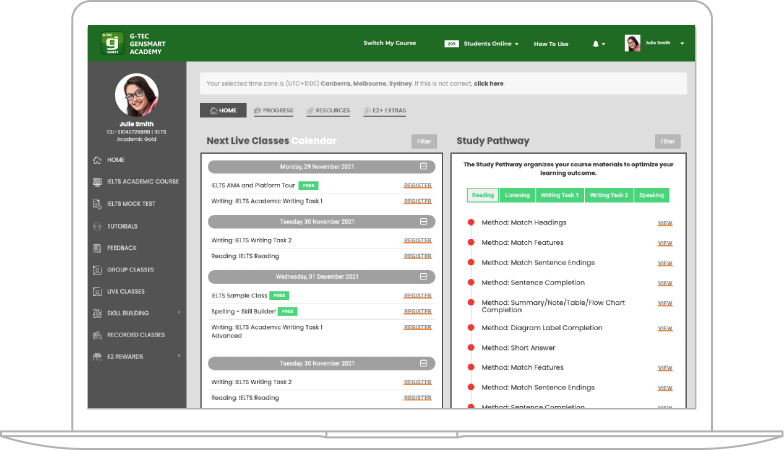Open the E2 Rewards sidebar icon

pos(98,356)
